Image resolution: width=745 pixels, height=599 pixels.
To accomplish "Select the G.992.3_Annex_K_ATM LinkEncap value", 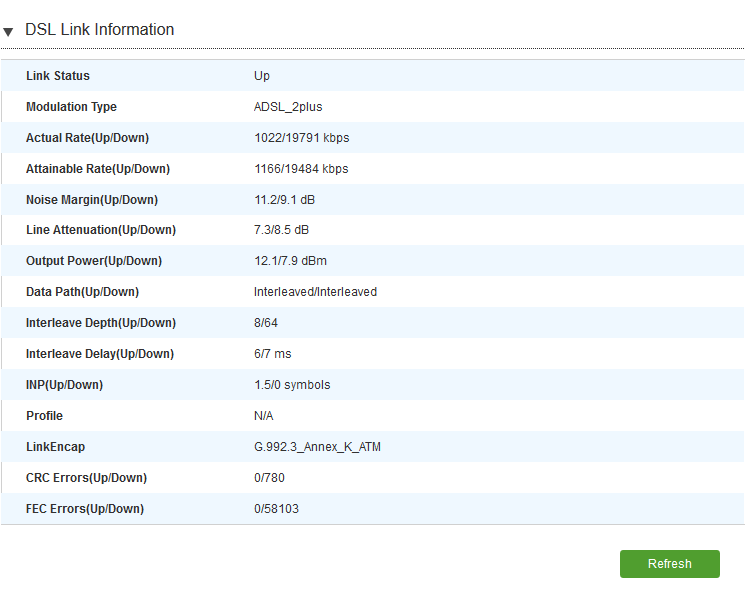I will coord(317,447).
